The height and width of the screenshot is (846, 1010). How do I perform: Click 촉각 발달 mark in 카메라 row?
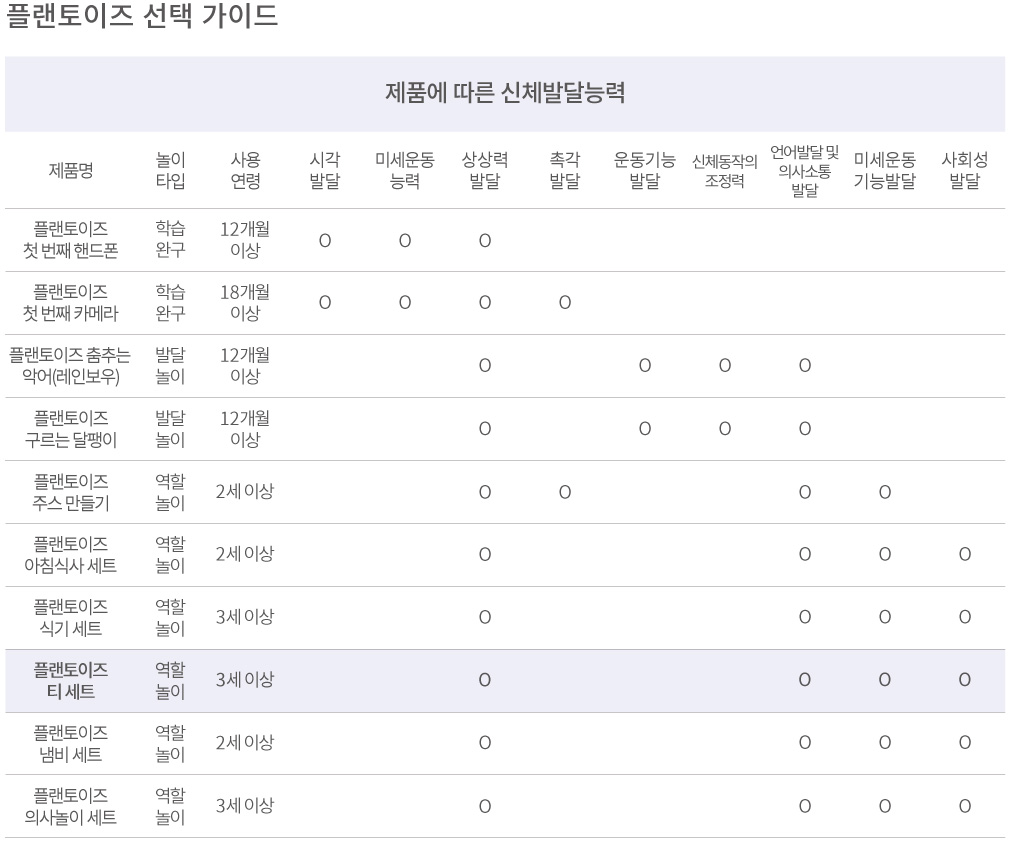pyautogui.click(x=565, y=303)
